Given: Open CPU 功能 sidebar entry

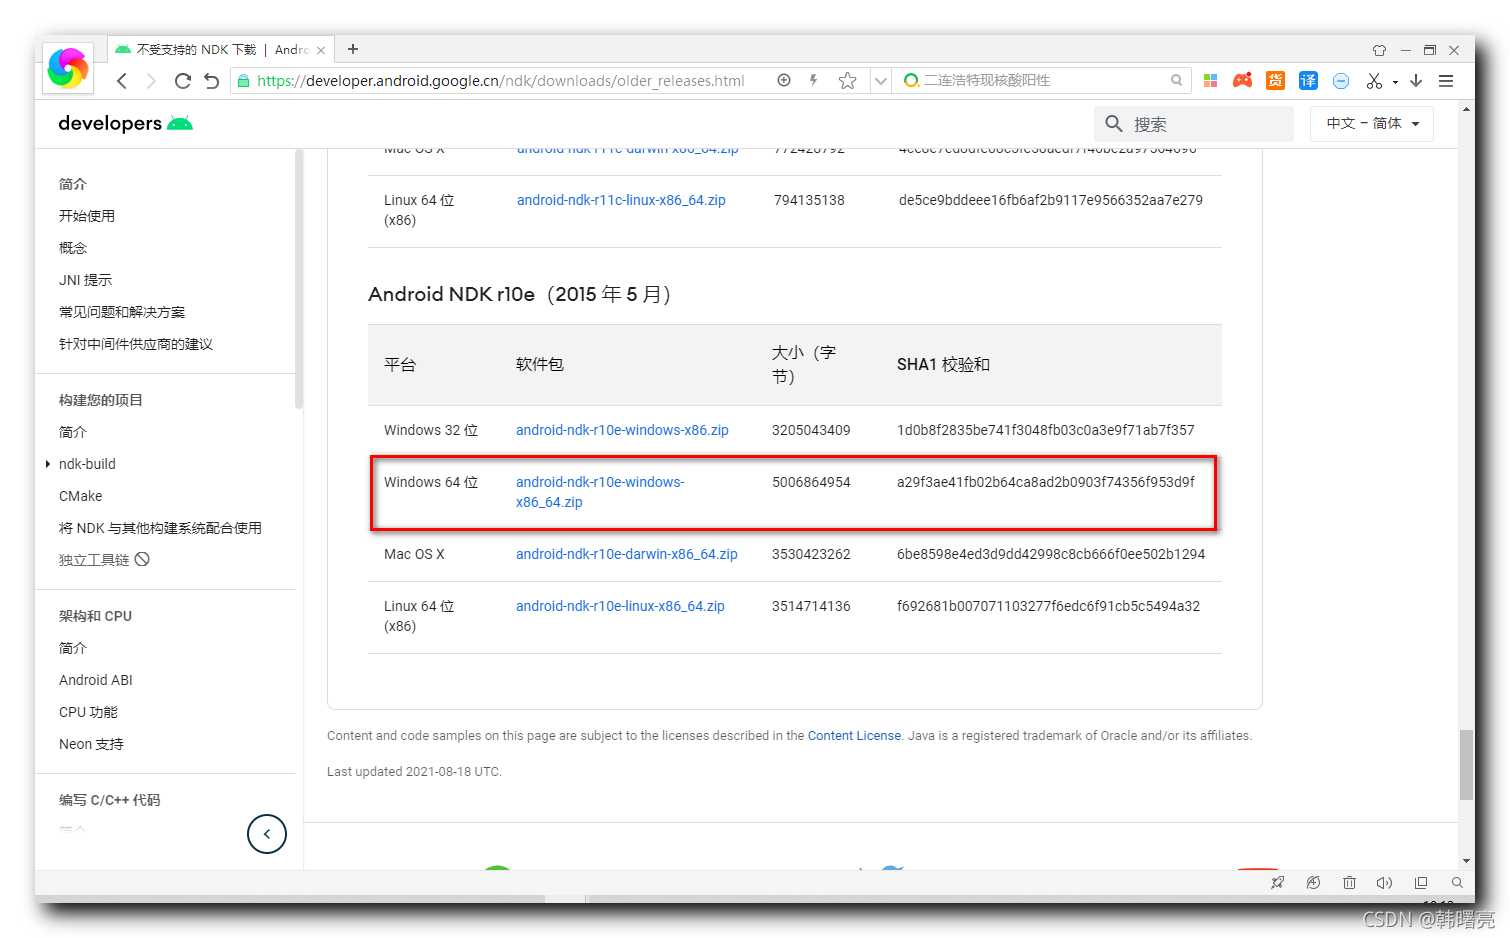Looking at the screenshot, I should [88, 712].
